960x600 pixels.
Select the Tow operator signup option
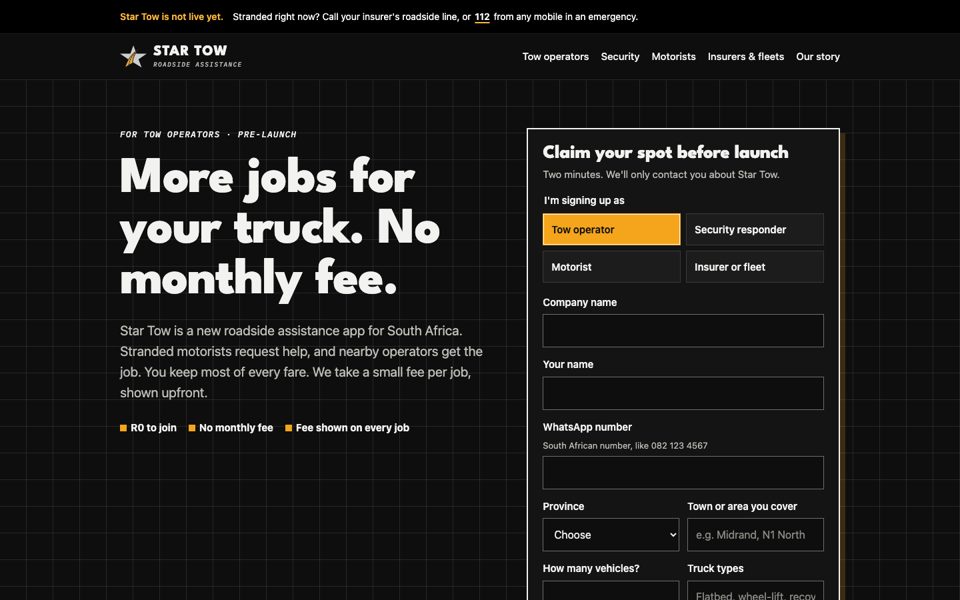[x=611, y=230]
